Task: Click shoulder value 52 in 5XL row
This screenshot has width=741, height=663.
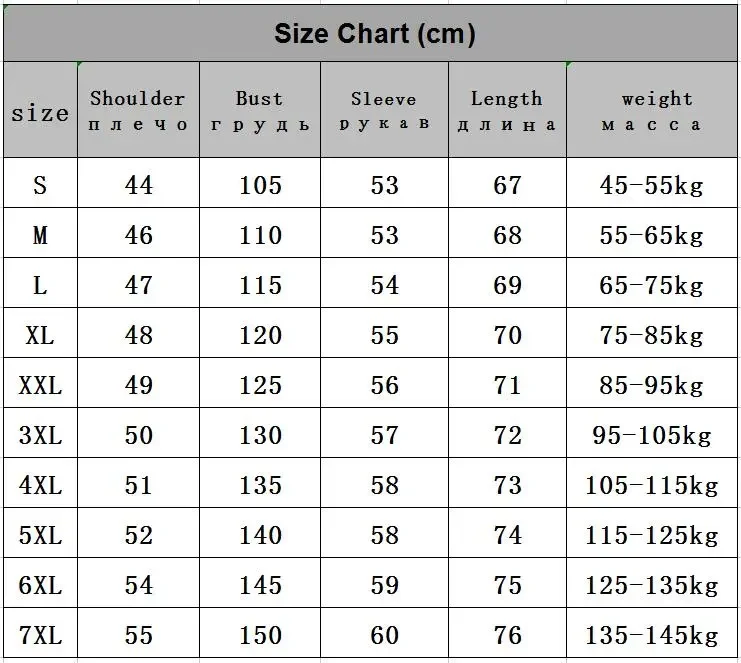Action: [x=138, y=535]
